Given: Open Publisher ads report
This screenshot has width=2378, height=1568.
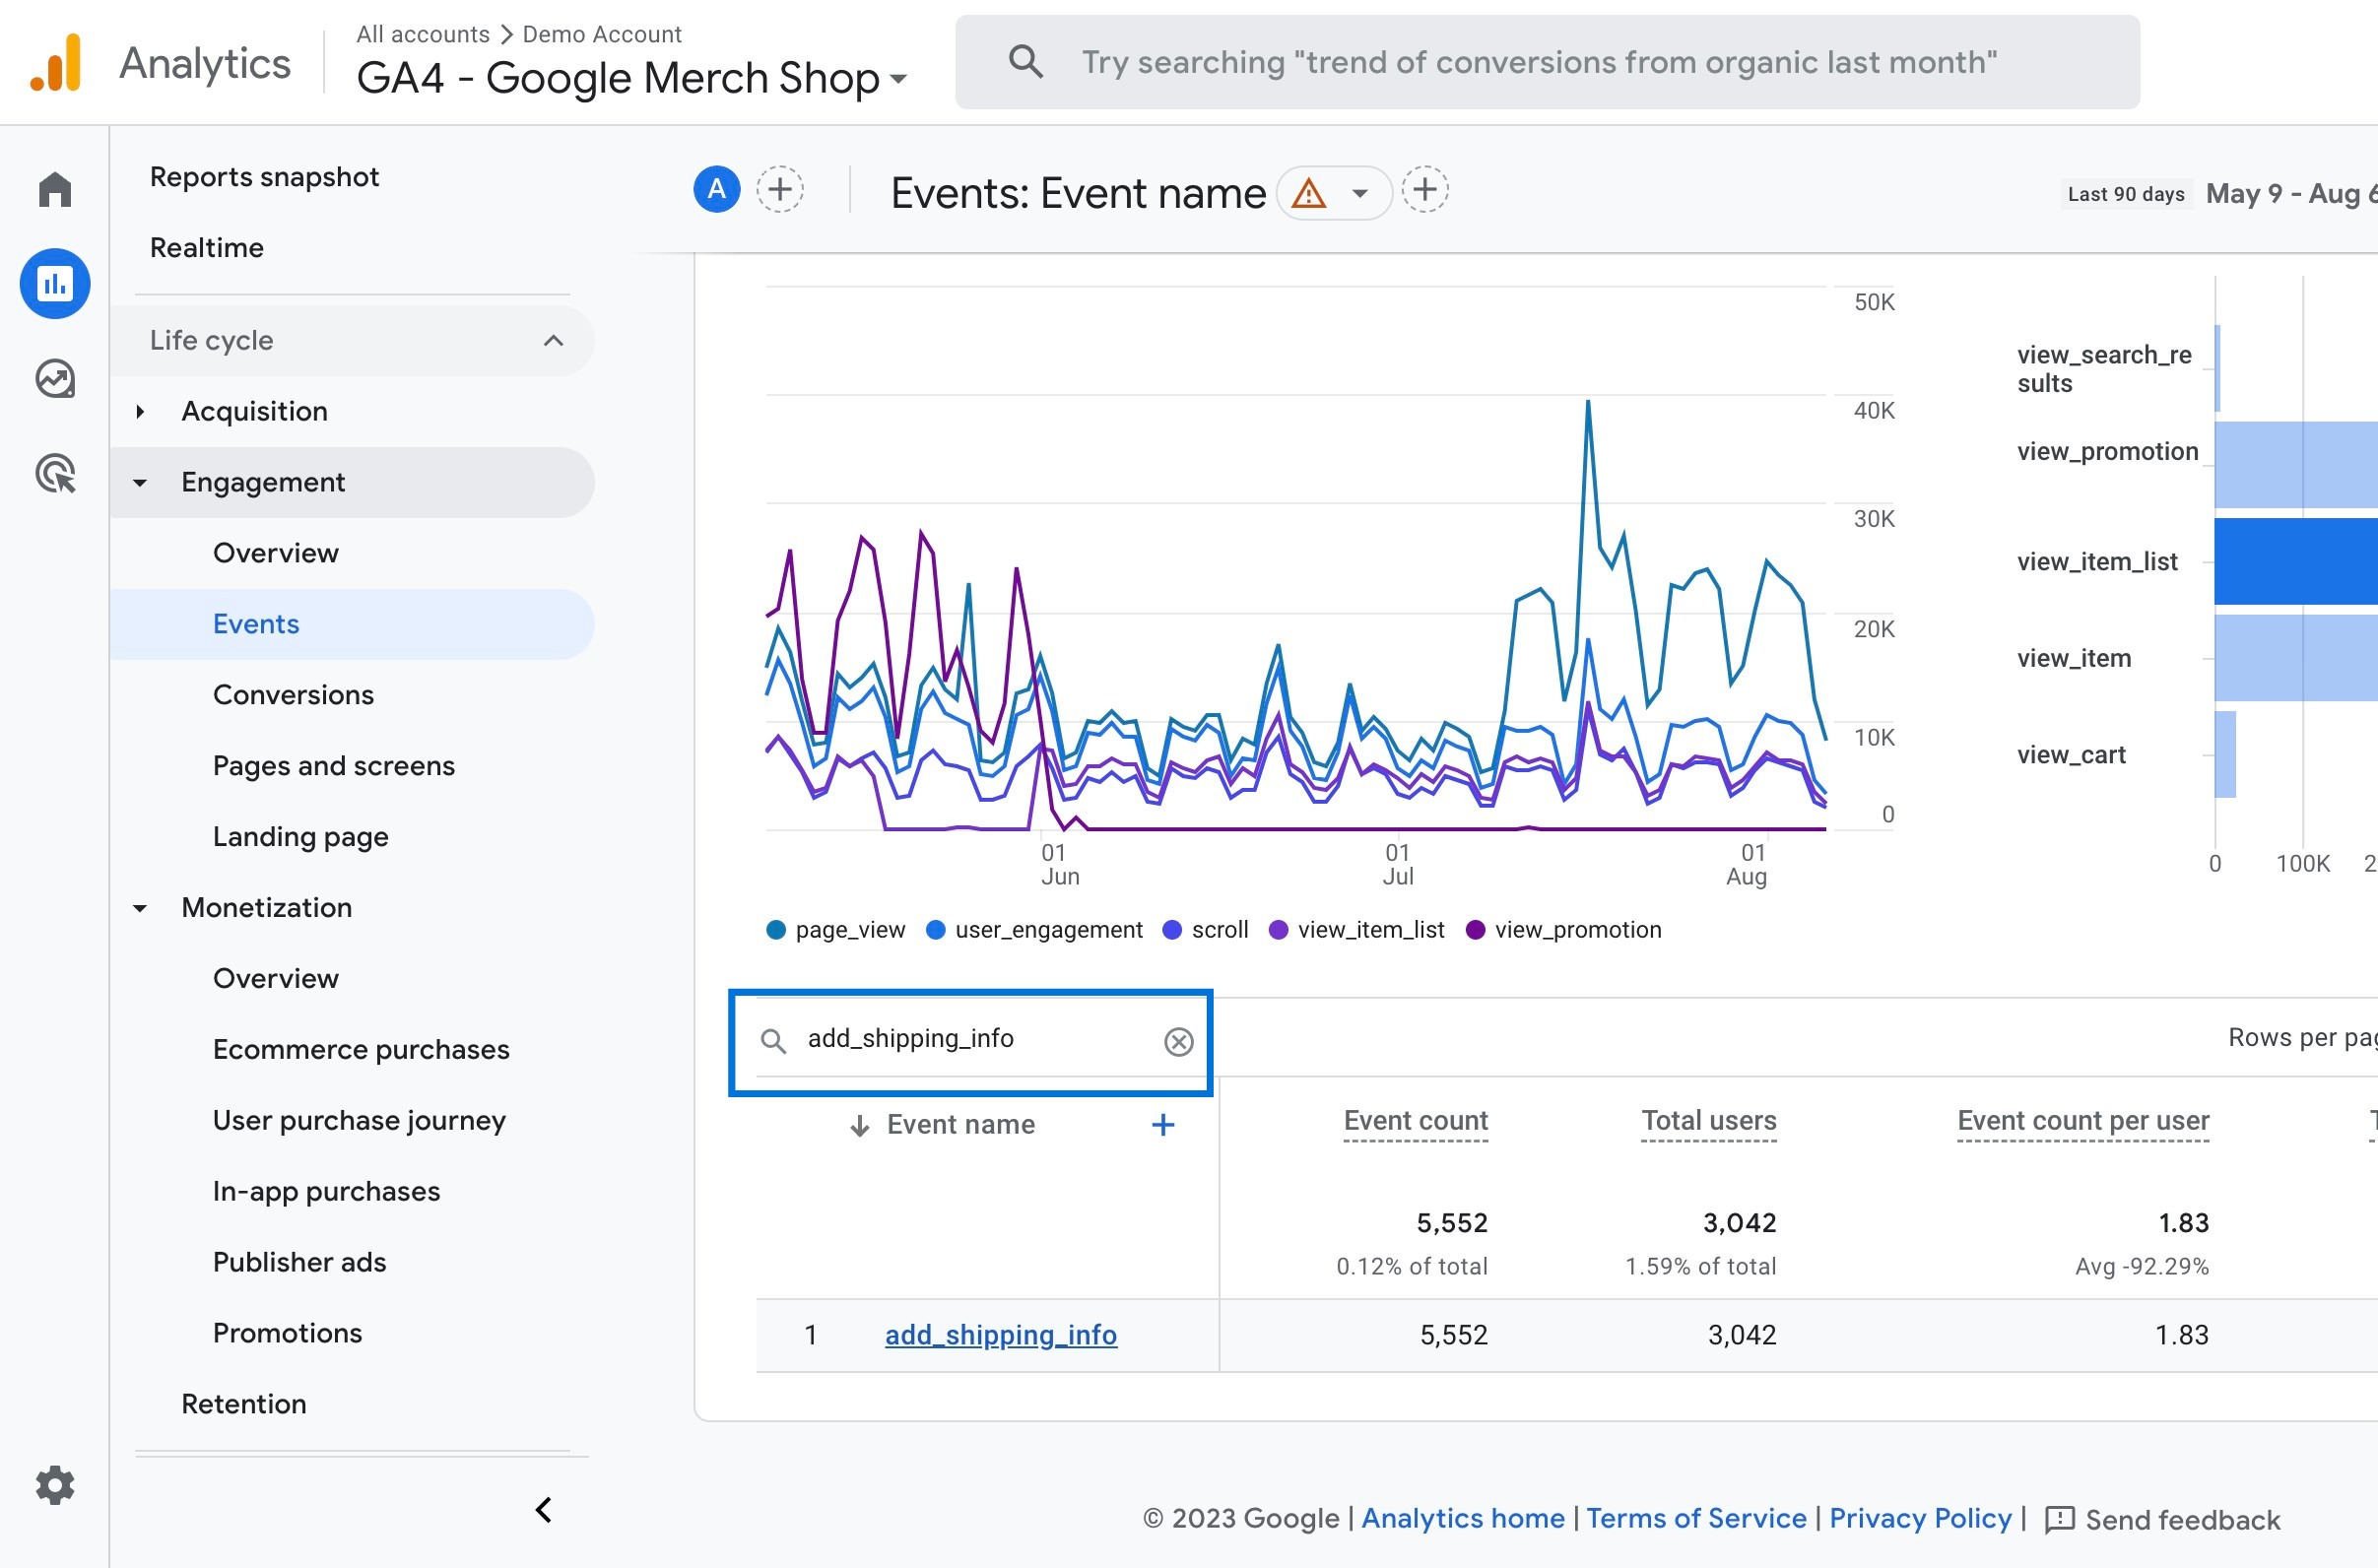Looking at the screenshot, I should [299, 1262].
